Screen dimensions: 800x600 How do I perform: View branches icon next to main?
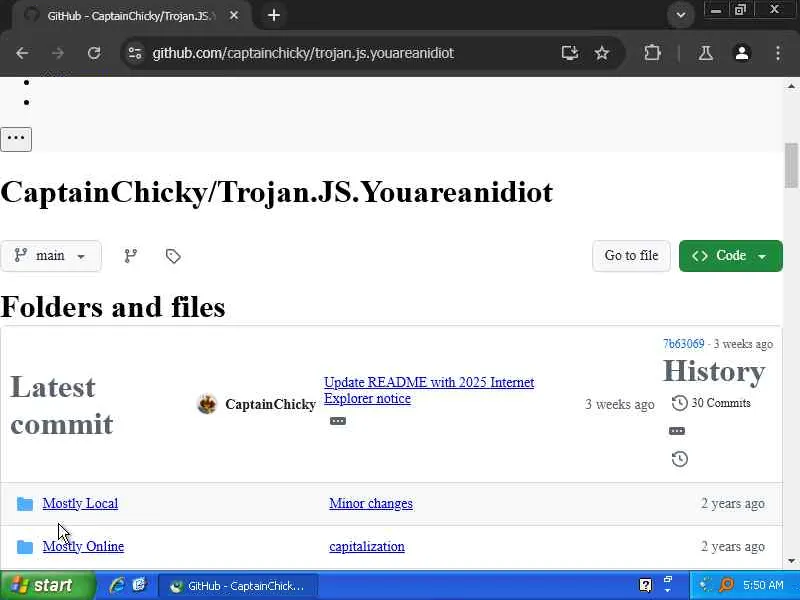point(131,256)
